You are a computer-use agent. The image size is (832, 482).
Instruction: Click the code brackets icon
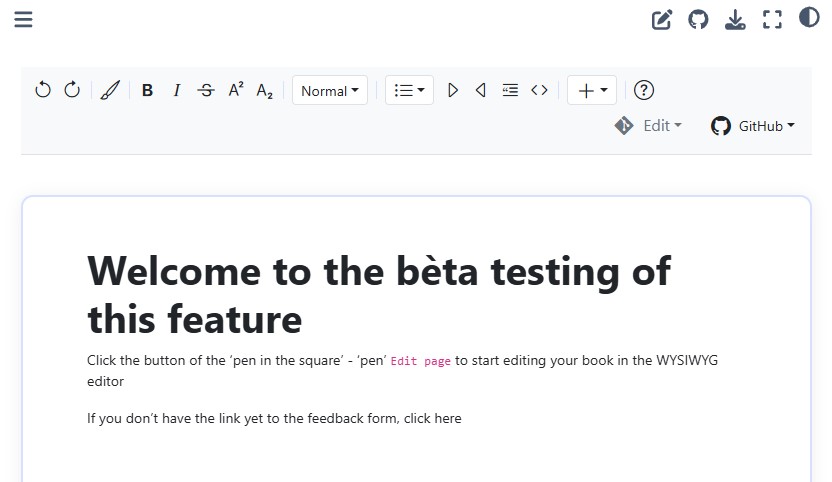tap(539, 90)
